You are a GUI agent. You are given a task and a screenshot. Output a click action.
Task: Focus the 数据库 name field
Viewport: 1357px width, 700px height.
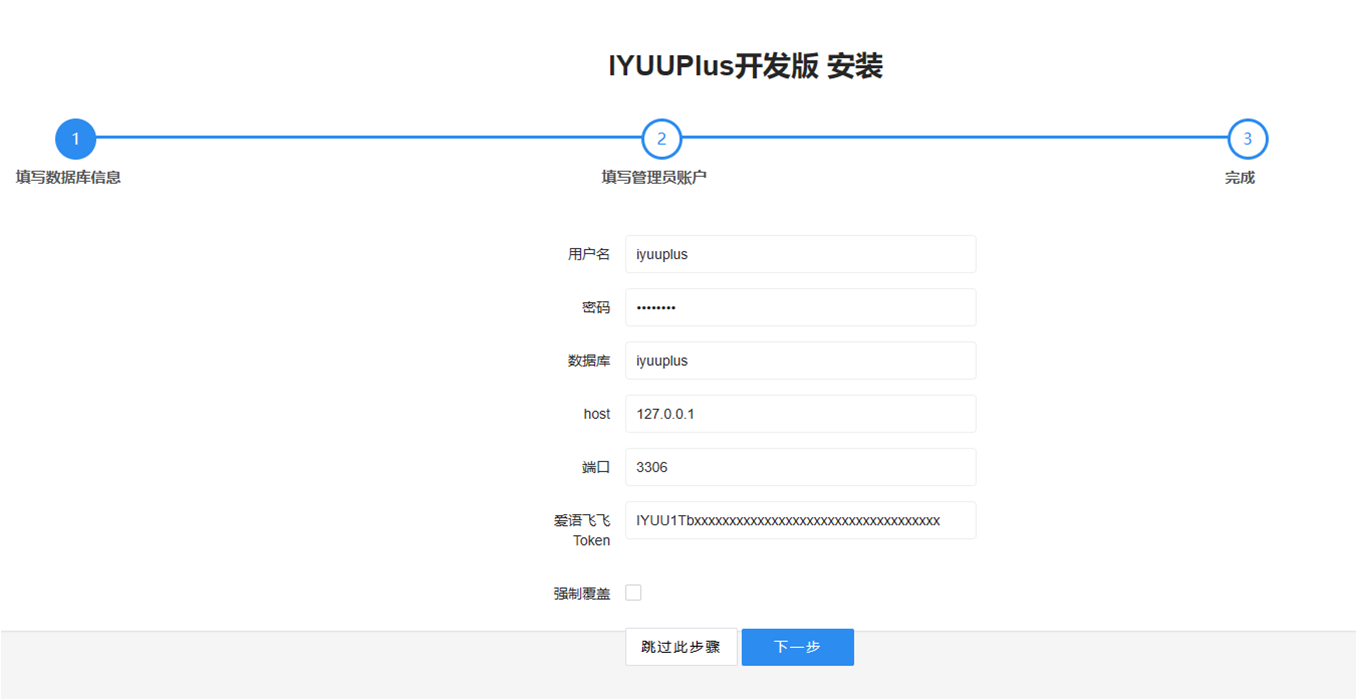coord(800,361)
